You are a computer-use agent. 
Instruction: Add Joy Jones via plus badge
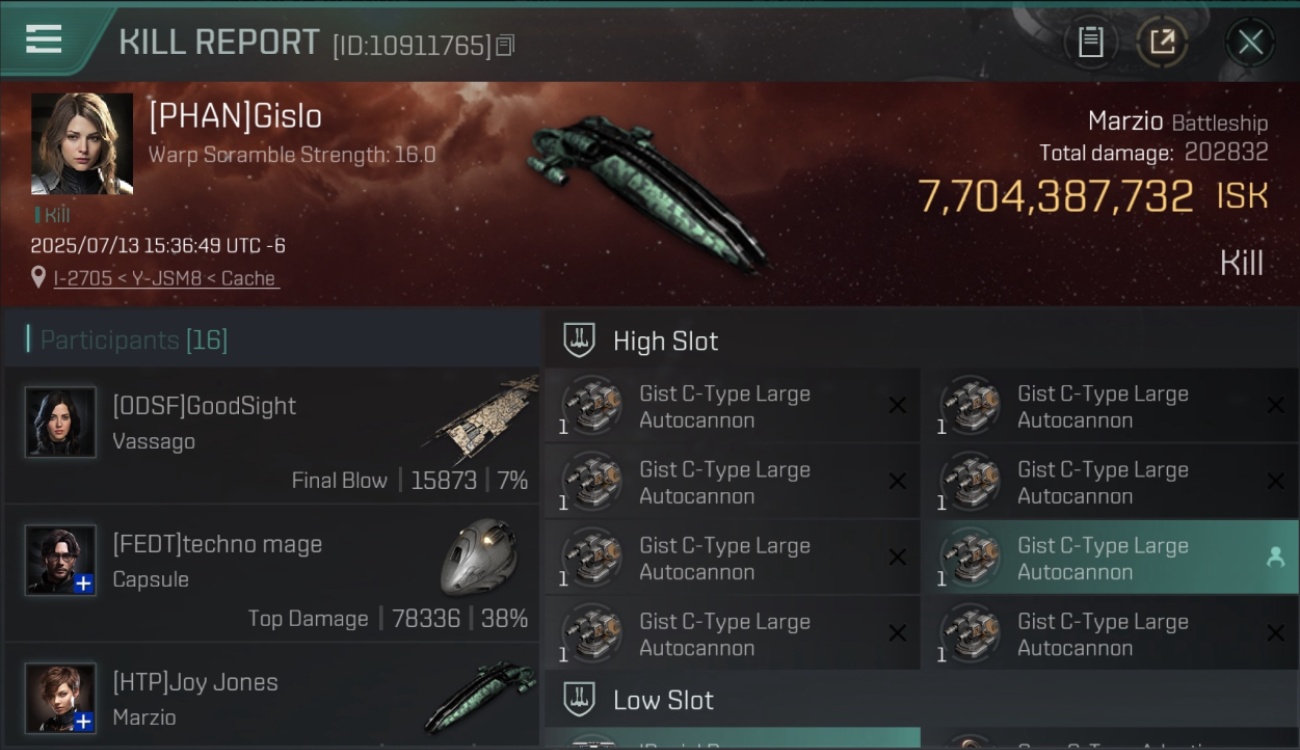tap(84, 721)
